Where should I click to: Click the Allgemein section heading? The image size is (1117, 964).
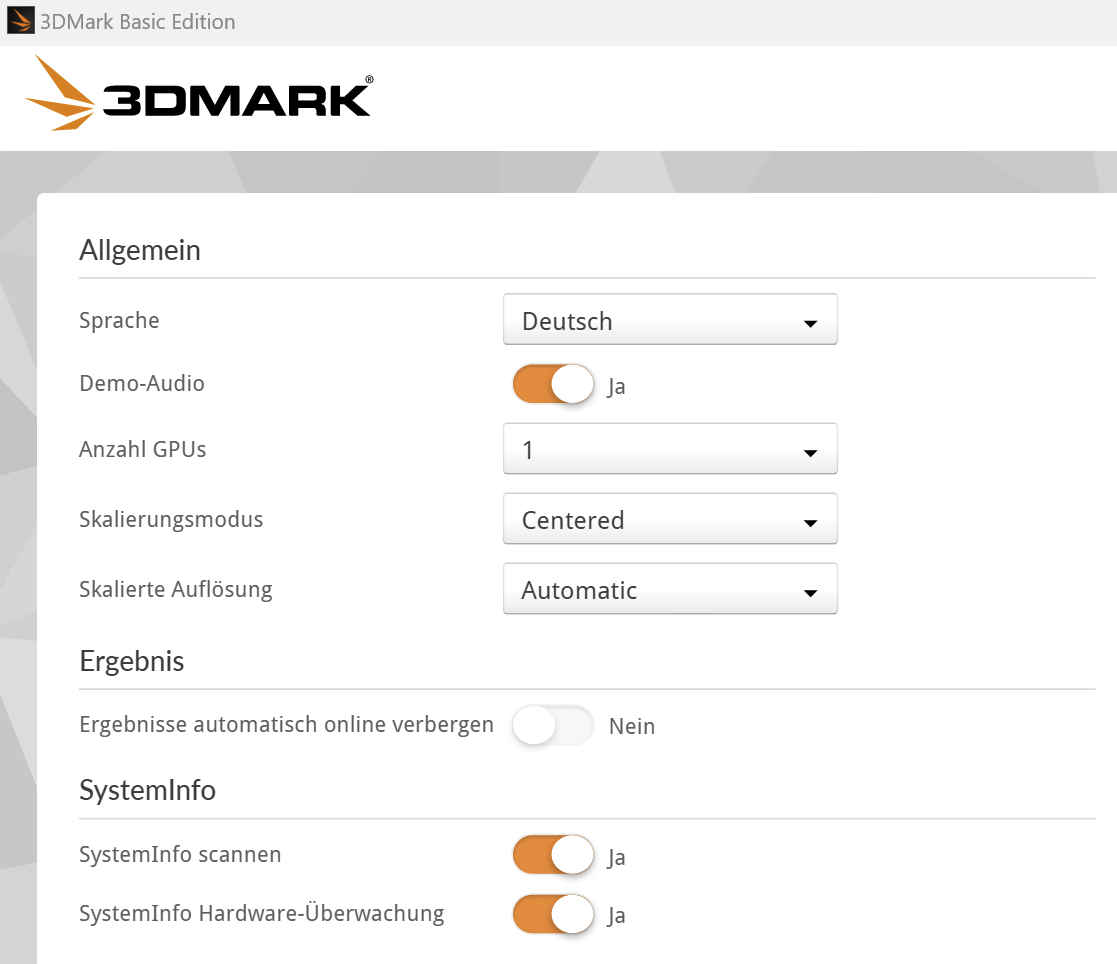click(x=140, y=251)
